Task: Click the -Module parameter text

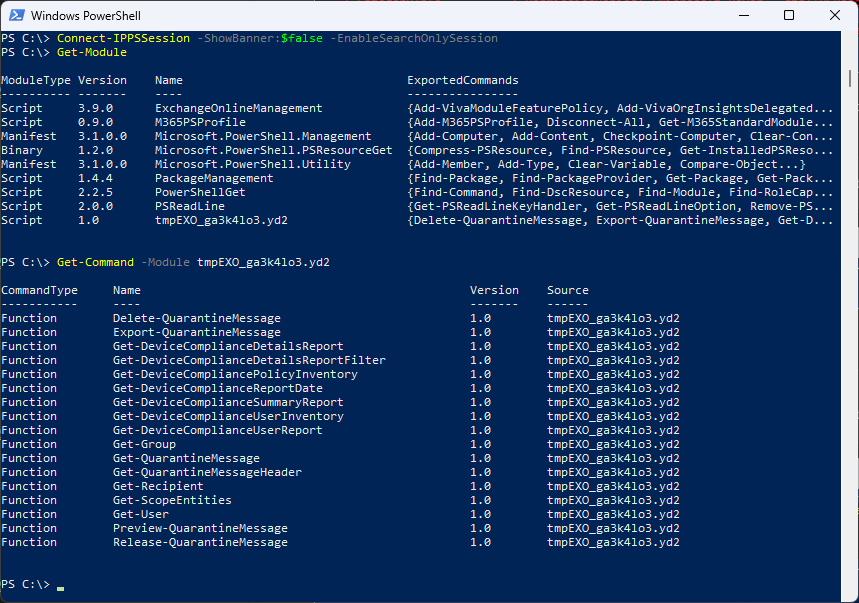Action: click(x=165, y=262)
